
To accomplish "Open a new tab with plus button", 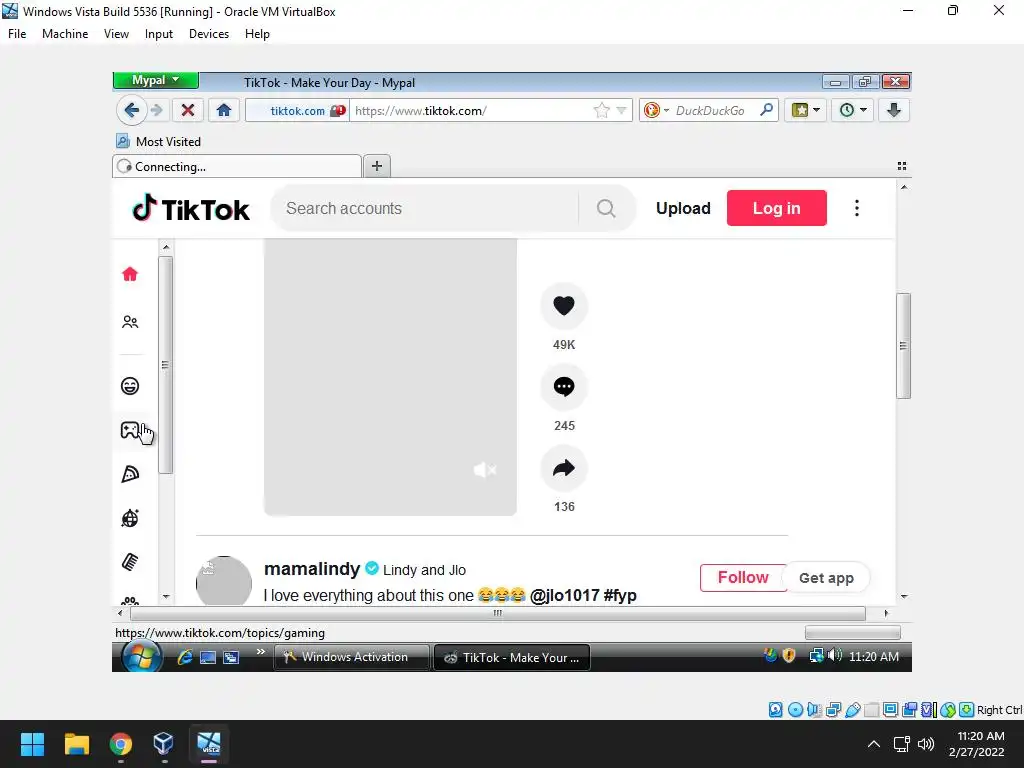I will pyautogui.click(x=377, y=166).
